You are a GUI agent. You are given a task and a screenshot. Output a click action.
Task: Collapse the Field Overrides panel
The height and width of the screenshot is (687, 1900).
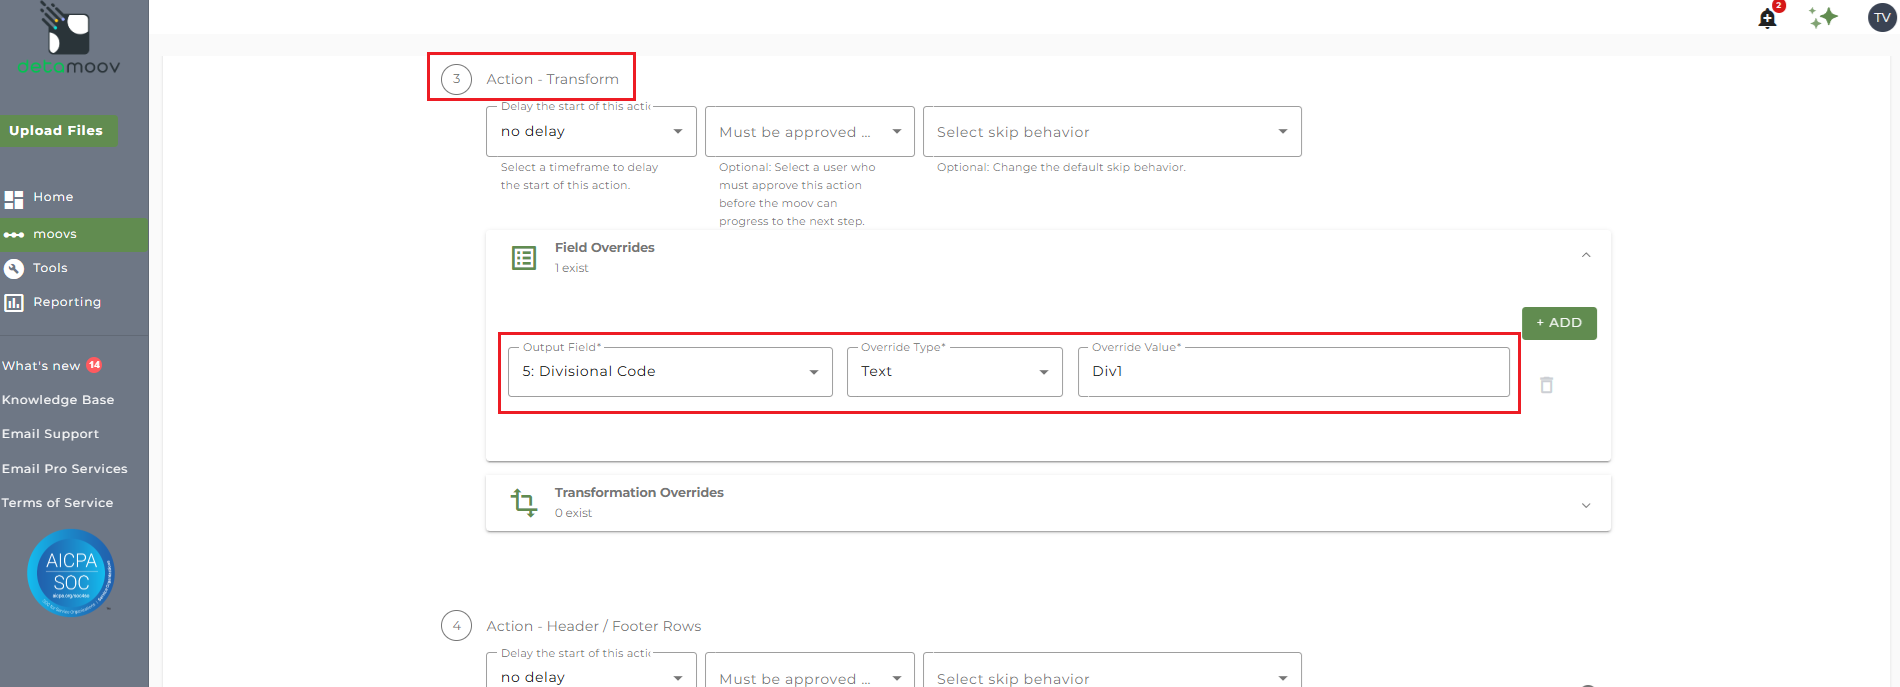tap(1586, 256)
